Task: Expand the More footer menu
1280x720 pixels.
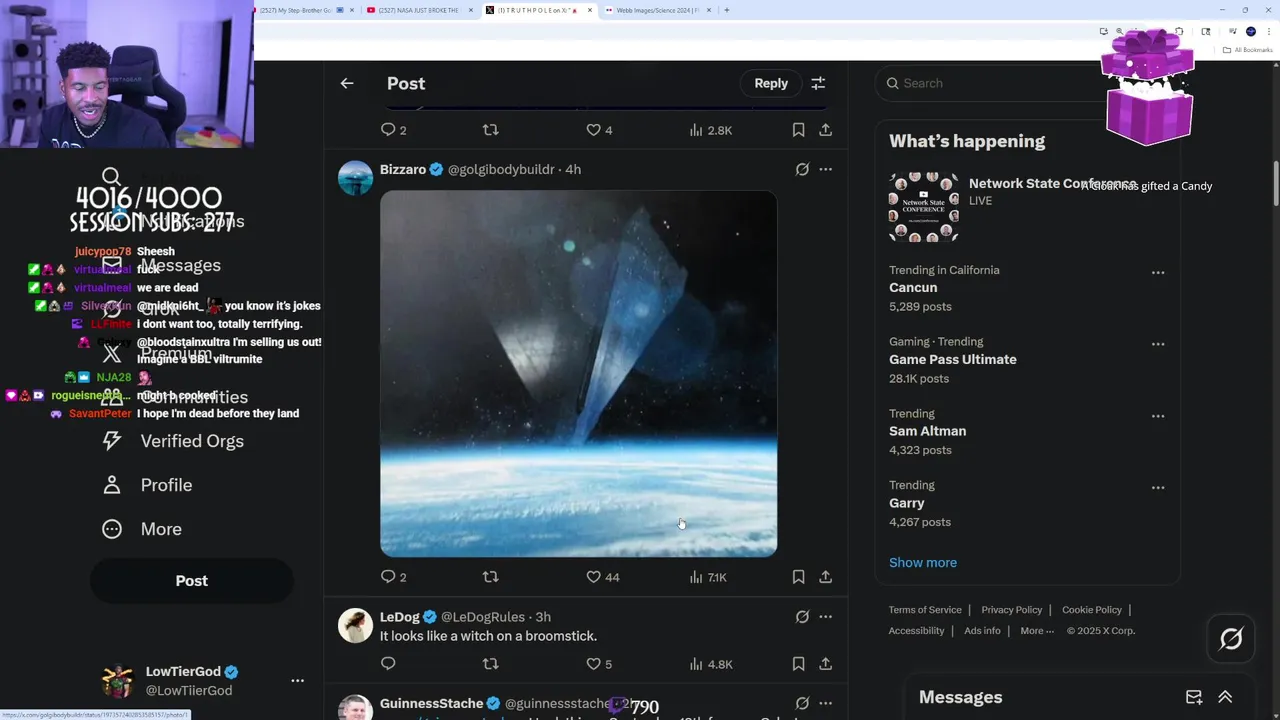Action: 1037,631
